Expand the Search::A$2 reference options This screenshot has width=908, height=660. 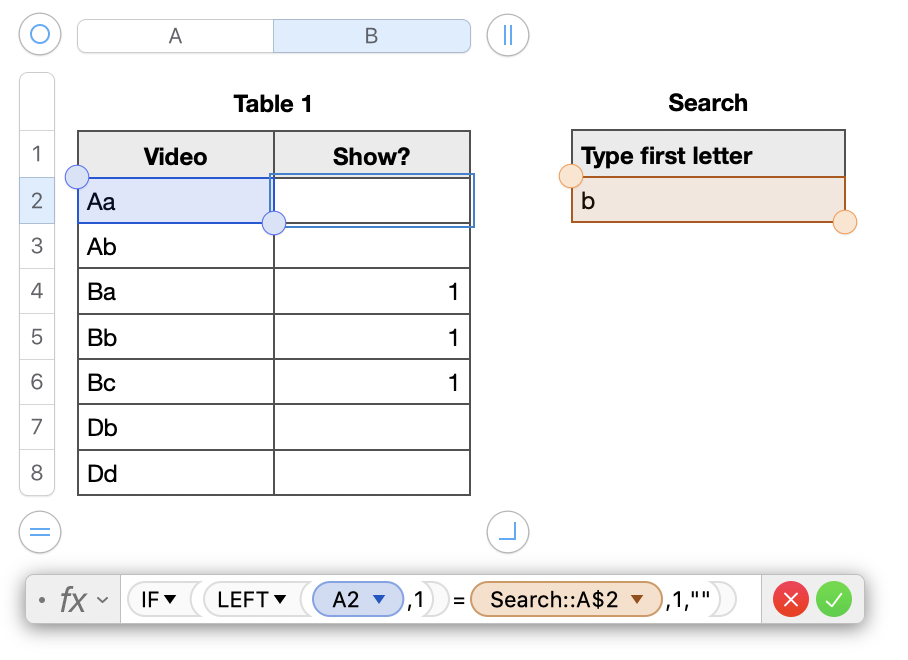coord(636,600)
